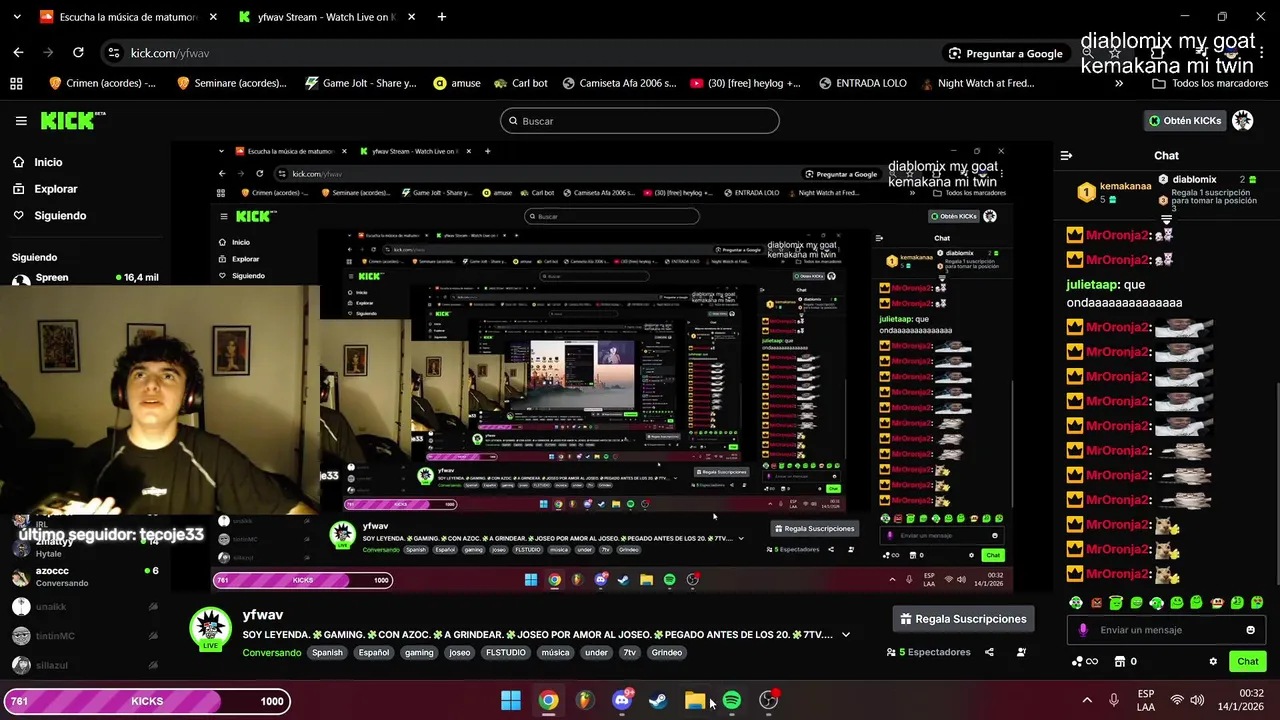Open the Conversando category link

[271, 653]
